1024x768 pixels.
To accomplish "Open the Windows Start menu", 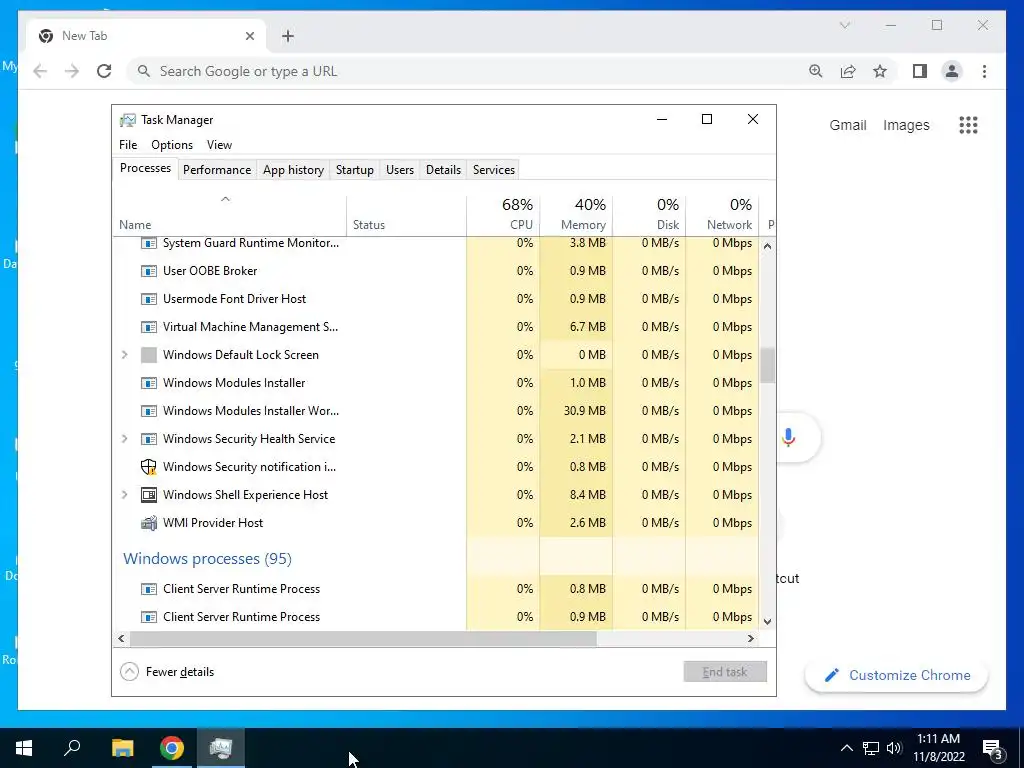I will [x=24, y=748].
